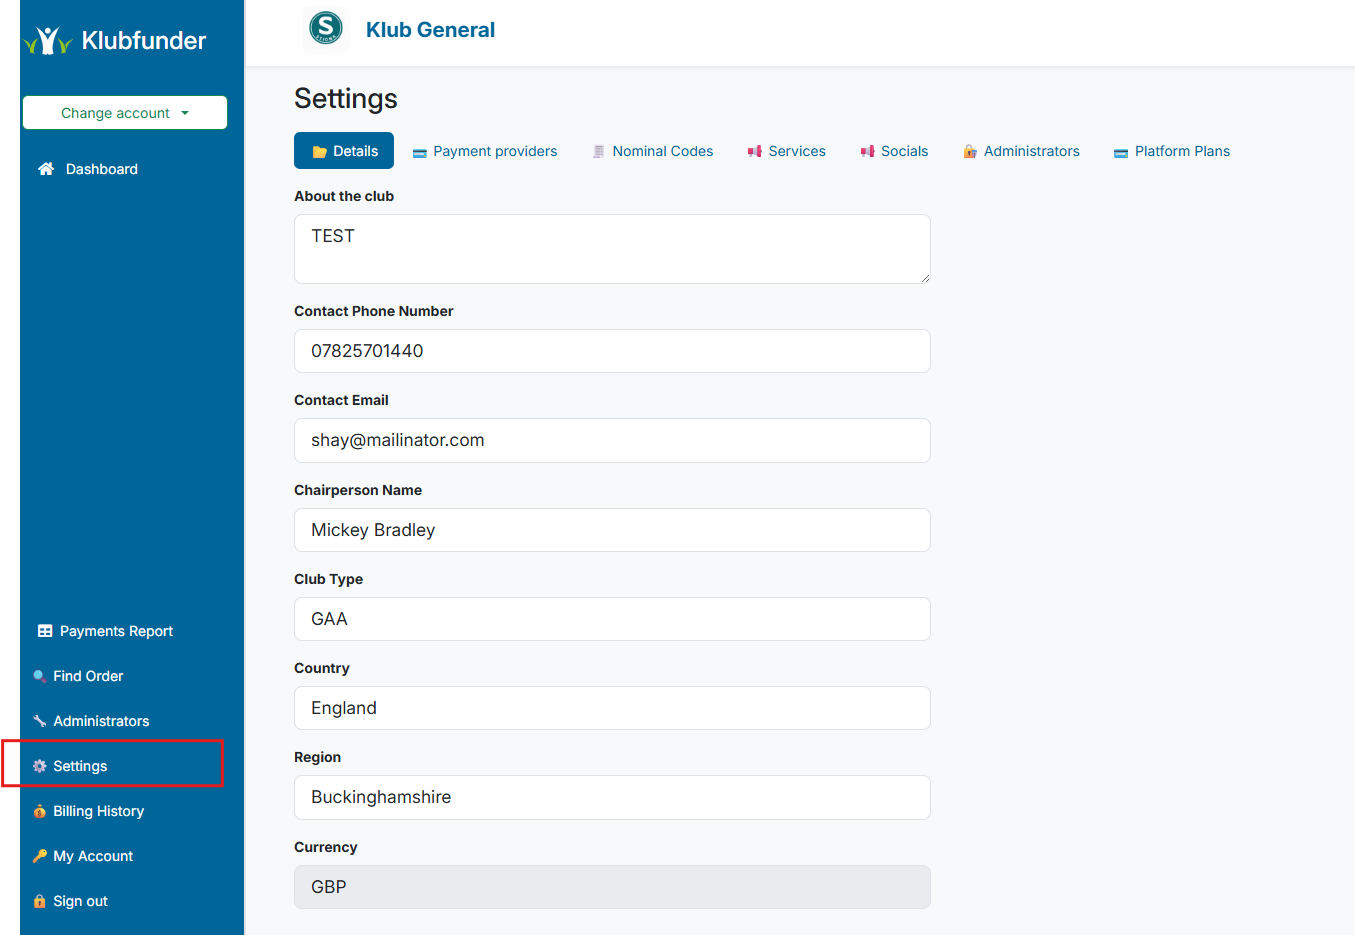Select the Find Order magnifier icon
The image size is (1355, 935).
[x=40, y=675]
